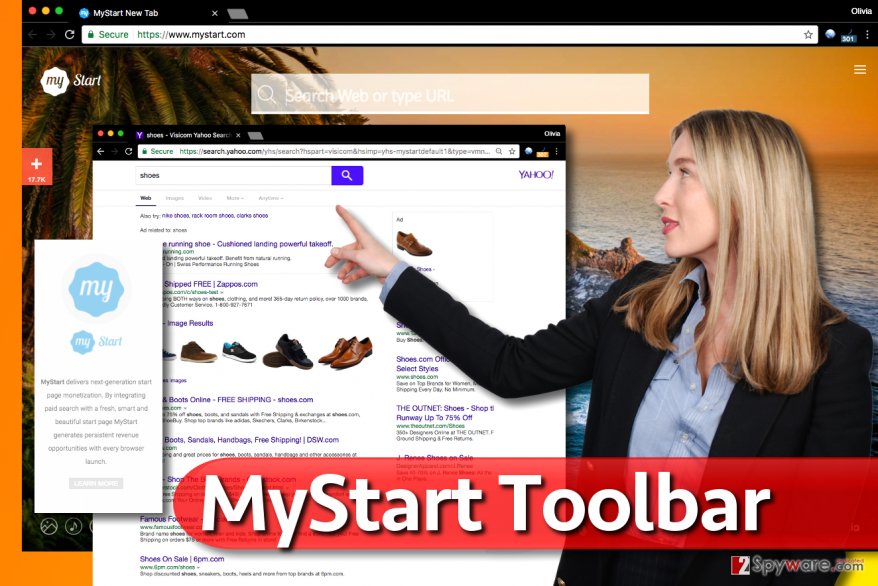Reload the MyStart New Tab page
Viewport: 878px width, 586px height.
(69, 35)
